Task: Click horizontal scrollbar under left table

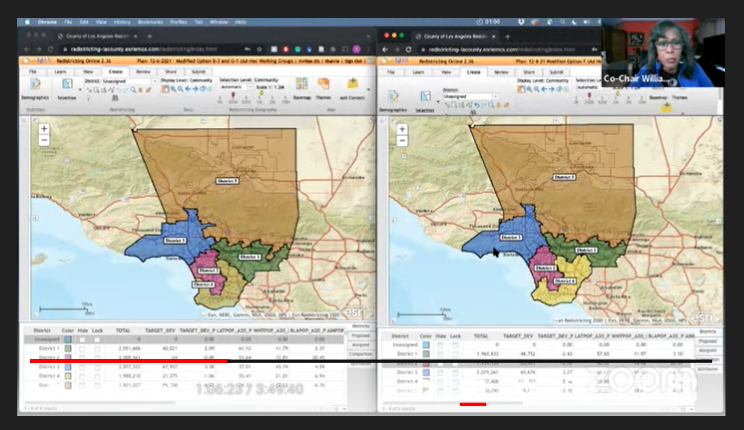Action: coord(100,402)
